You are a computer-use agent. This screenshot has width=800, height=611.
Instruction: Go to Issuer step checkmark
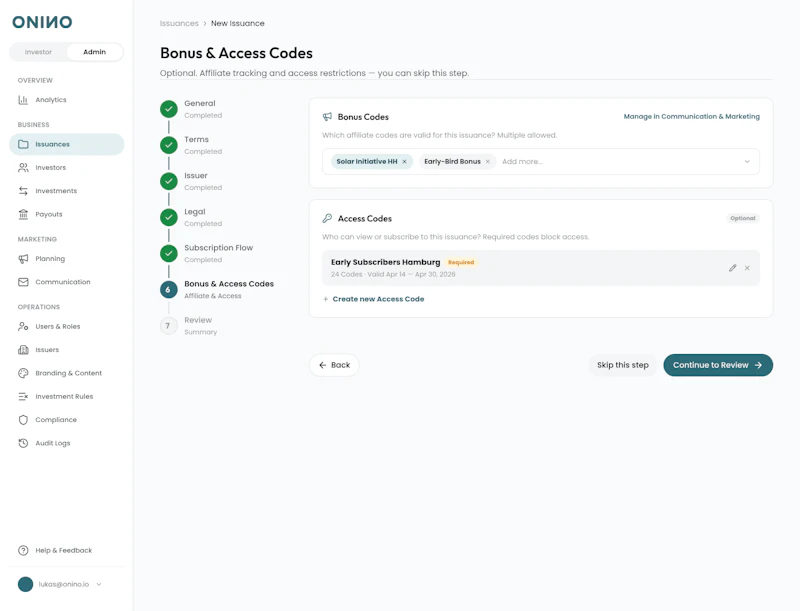169,181
